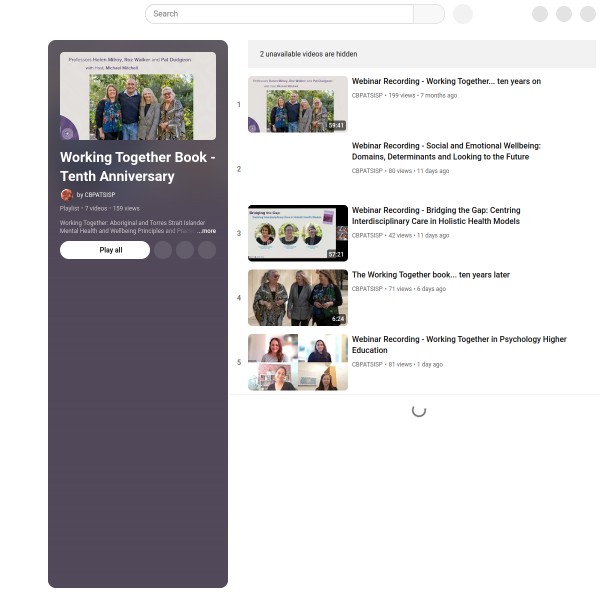This screenshot has width=600, height=600.
Task: Open 'Social and Emotional Wellbeing' webinar title
Action: 446,151
